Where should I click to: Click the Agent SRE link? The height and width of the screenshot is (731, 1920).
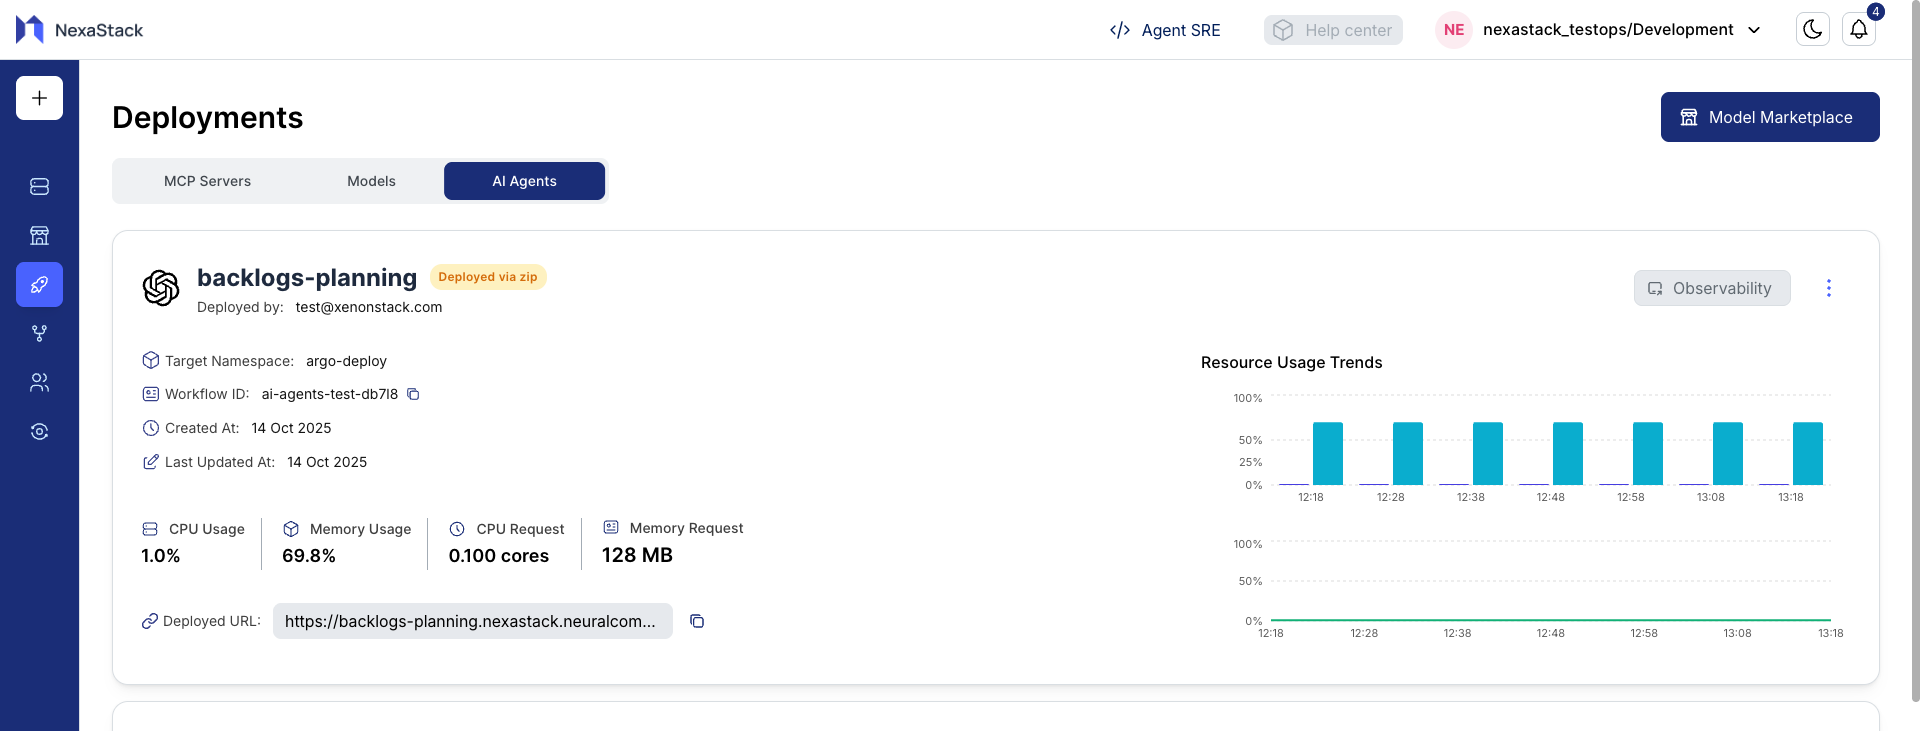(x=1165, y=30)
